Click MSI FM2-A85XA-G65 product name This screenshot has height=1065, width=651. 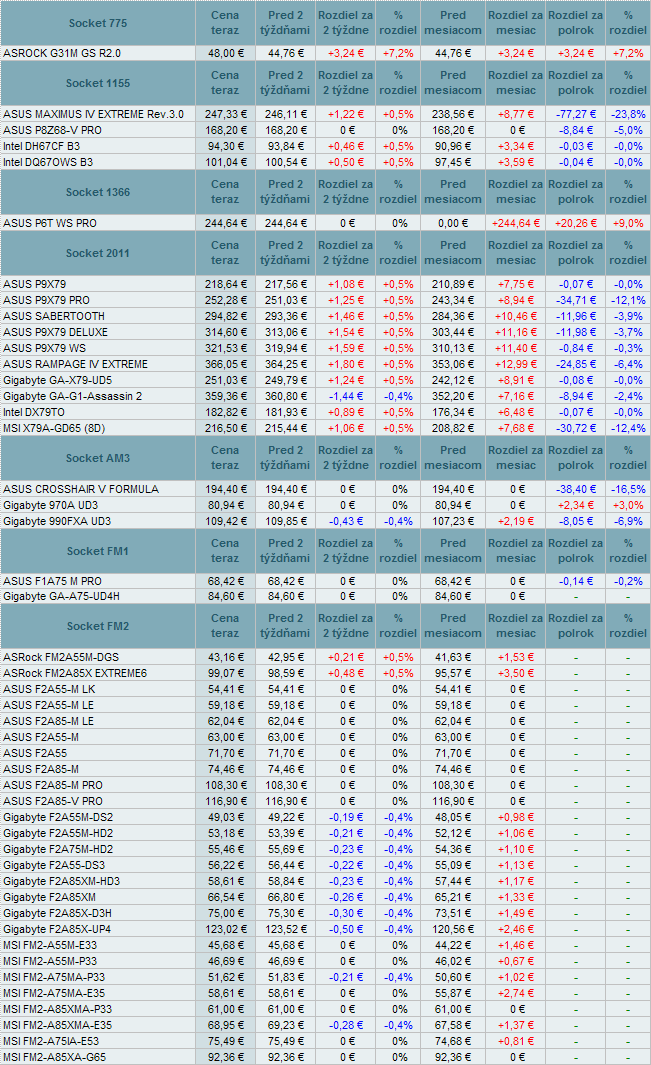click(x=54, y=1058)
